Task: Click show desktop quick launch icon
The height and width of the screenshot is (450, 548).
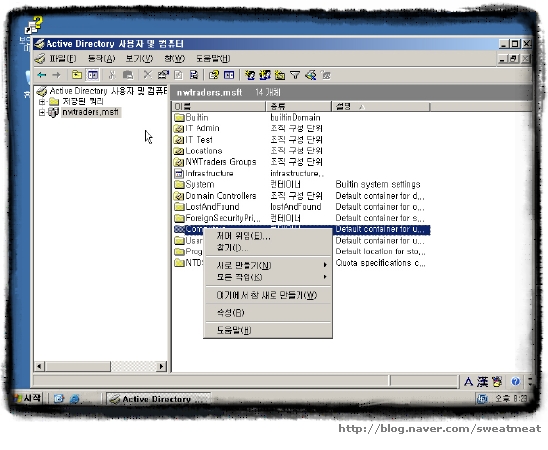Action: pyautogui.click(x=59, y=399)
